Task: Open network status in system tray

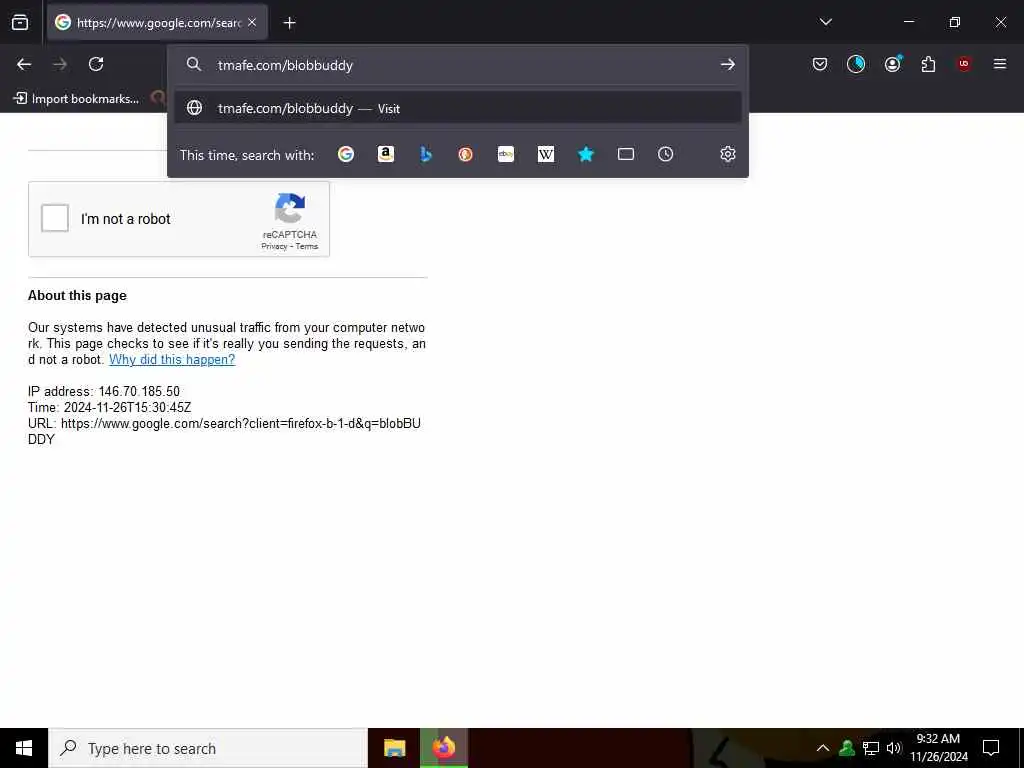Action: pos(871,748)
